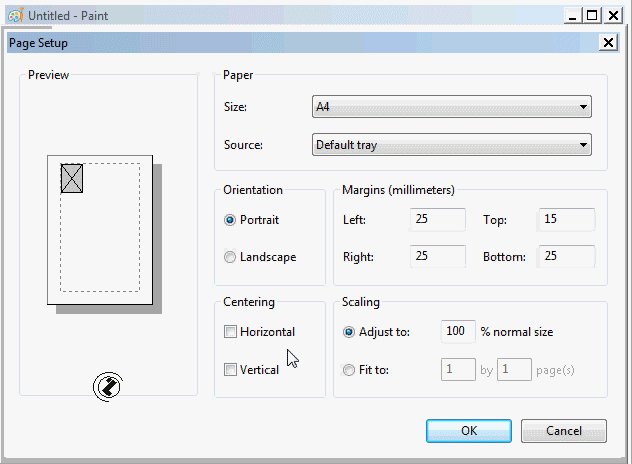Select Portrait orientation
Viewport: 632px width, 464px height.
tap(231, 220)
